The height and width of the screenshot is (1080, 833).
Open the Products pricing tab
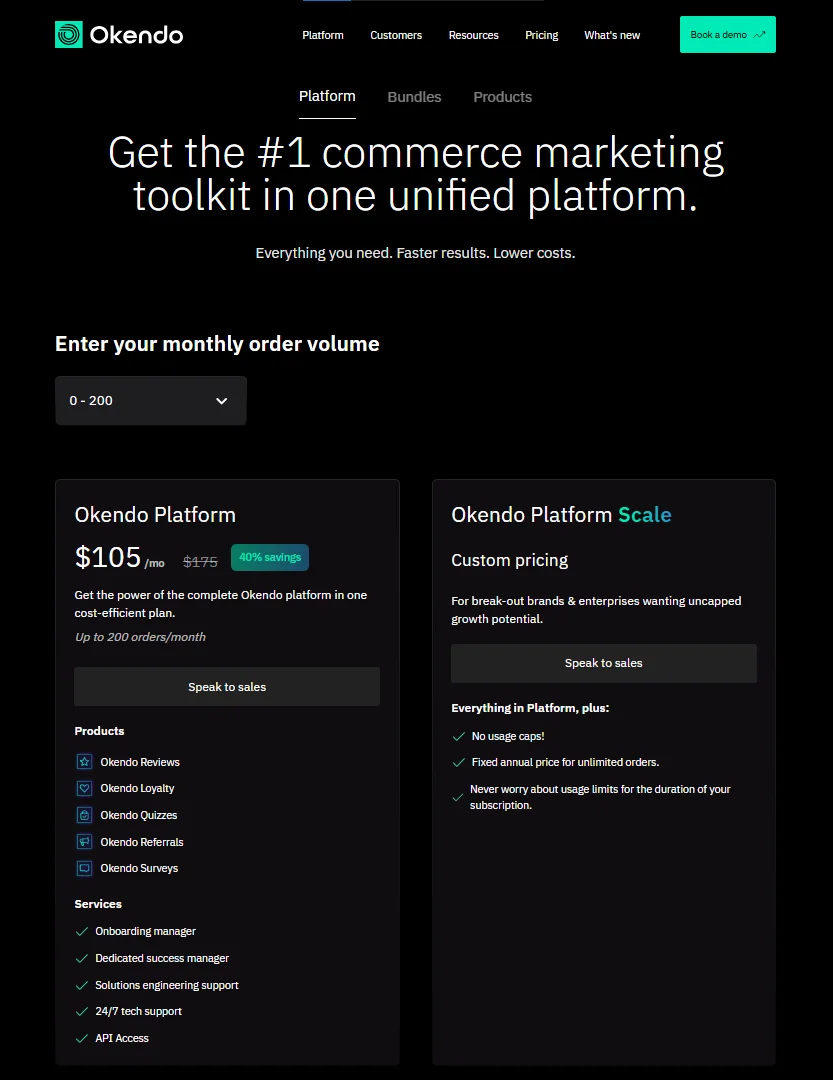(x=502, y=96)
